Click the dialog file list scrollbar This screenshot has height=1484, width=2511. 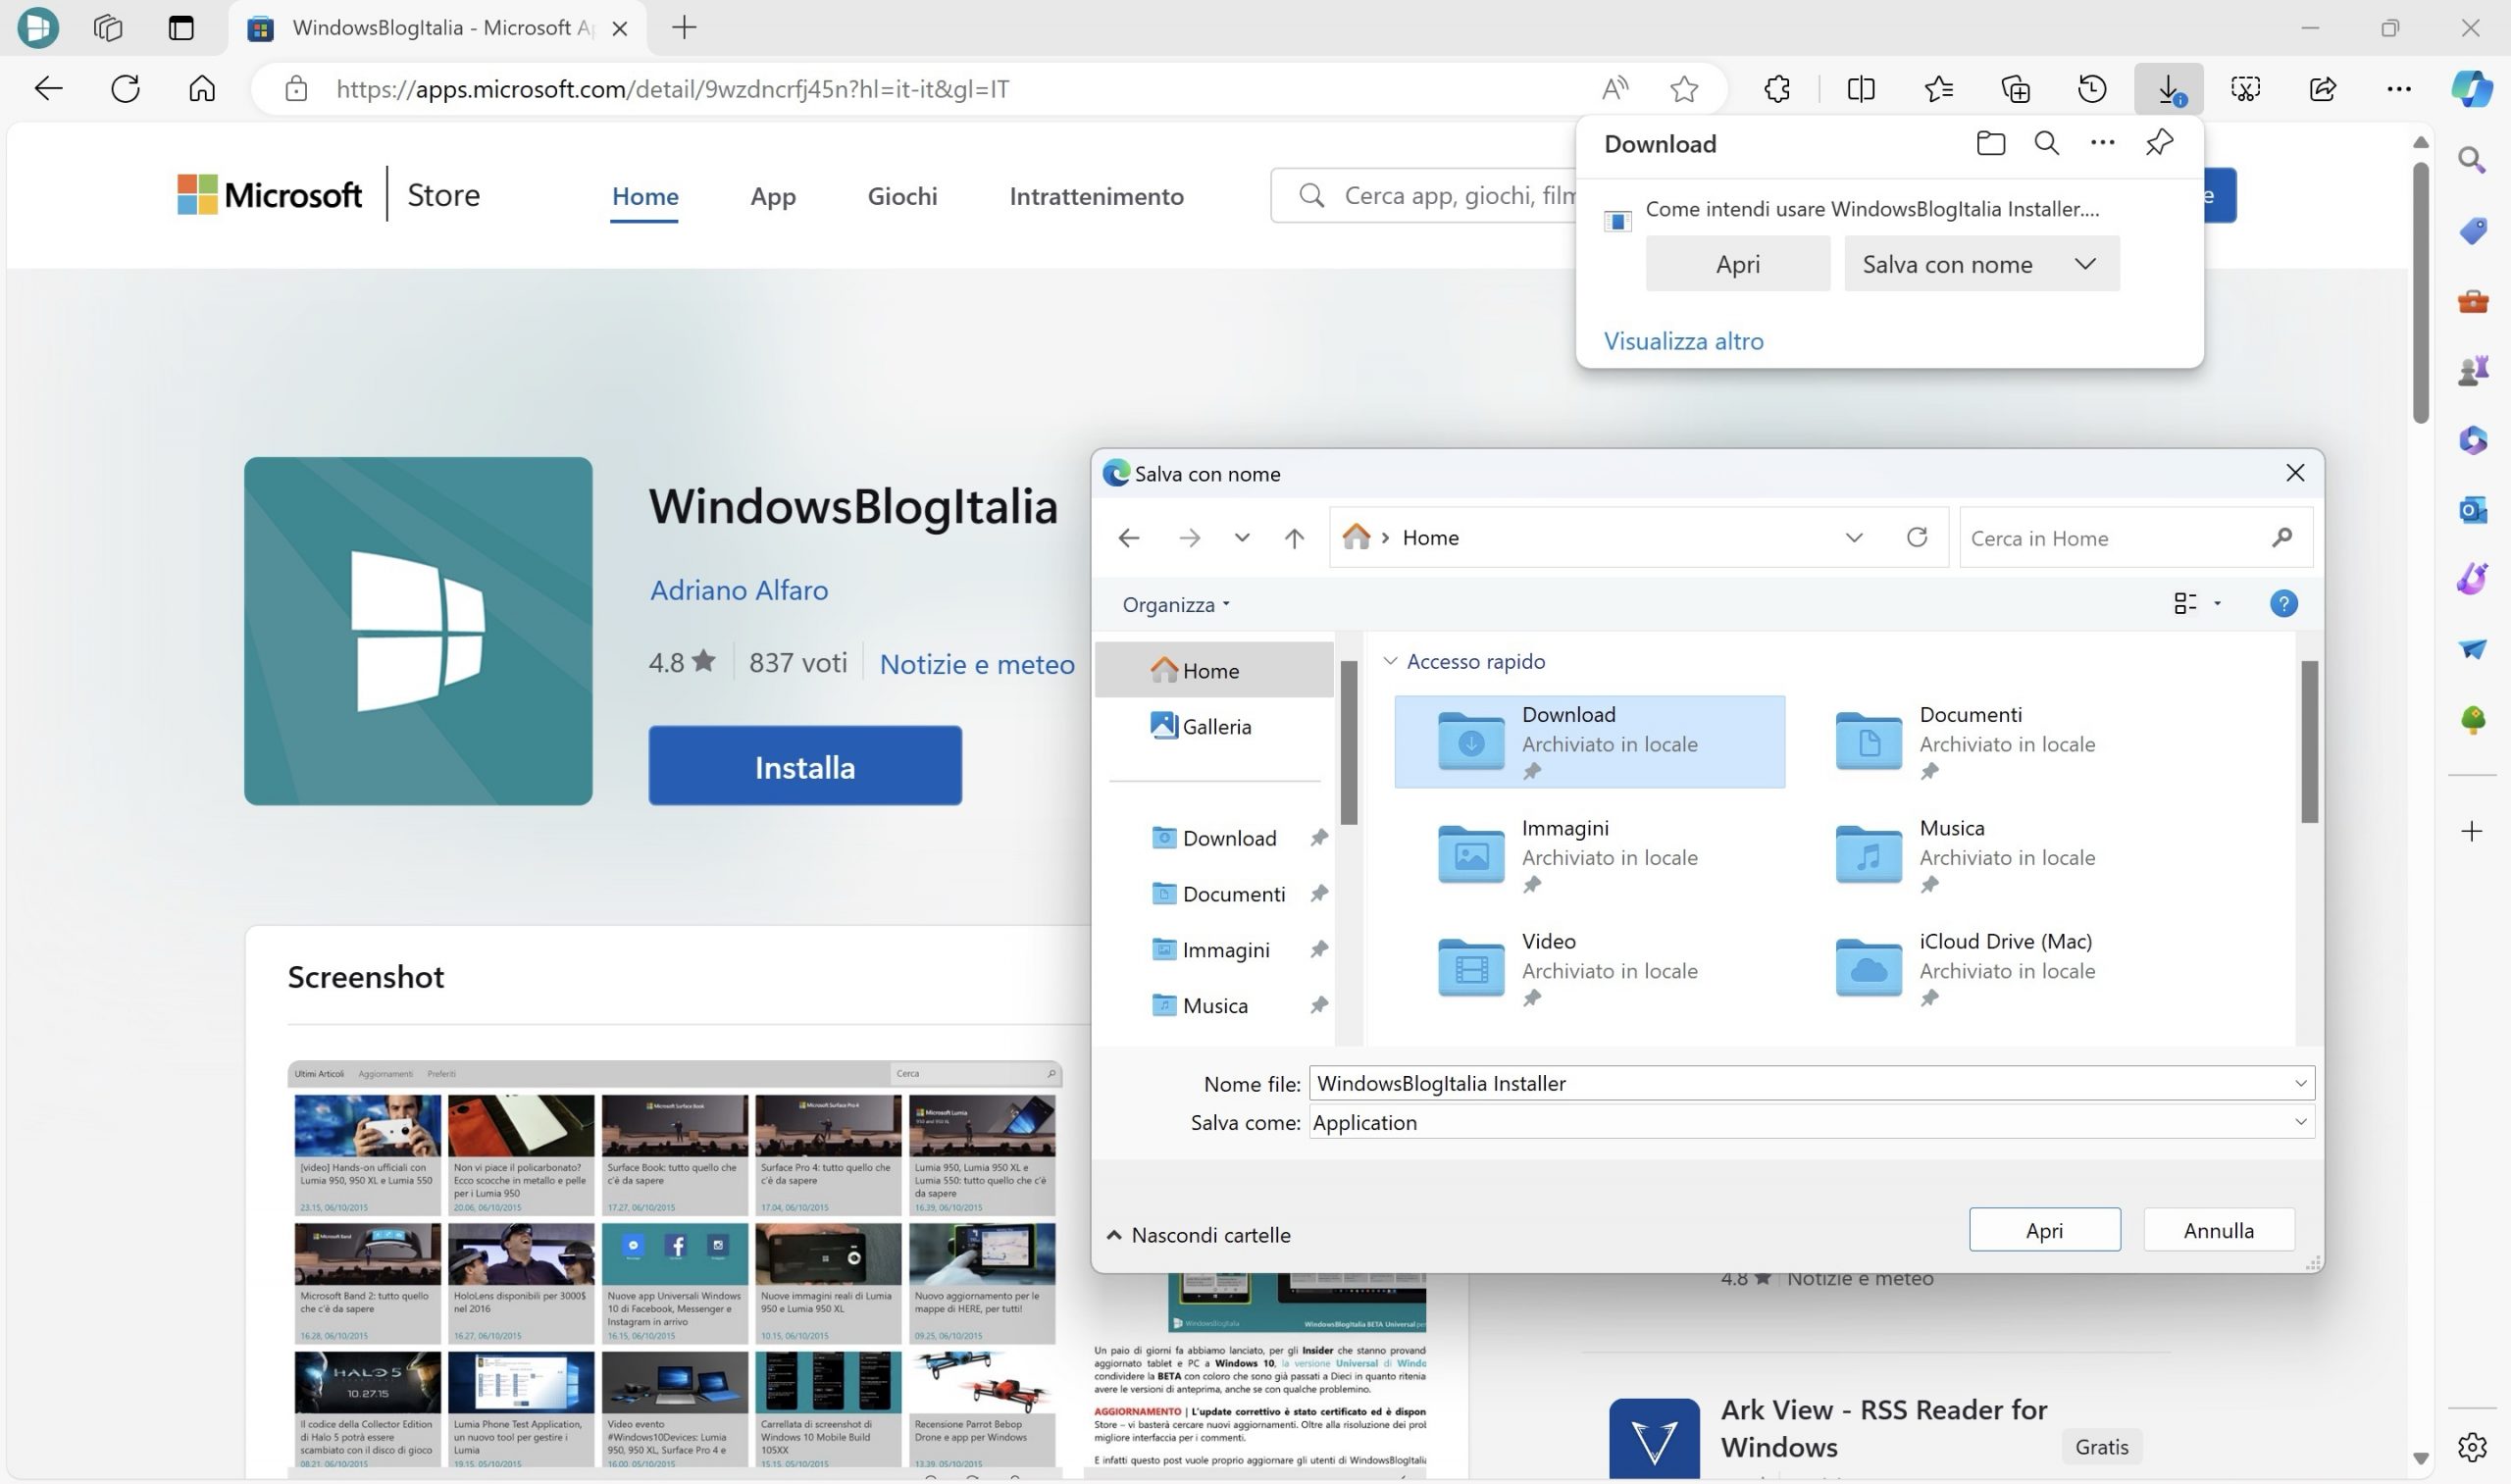[x=2309, y=742]
